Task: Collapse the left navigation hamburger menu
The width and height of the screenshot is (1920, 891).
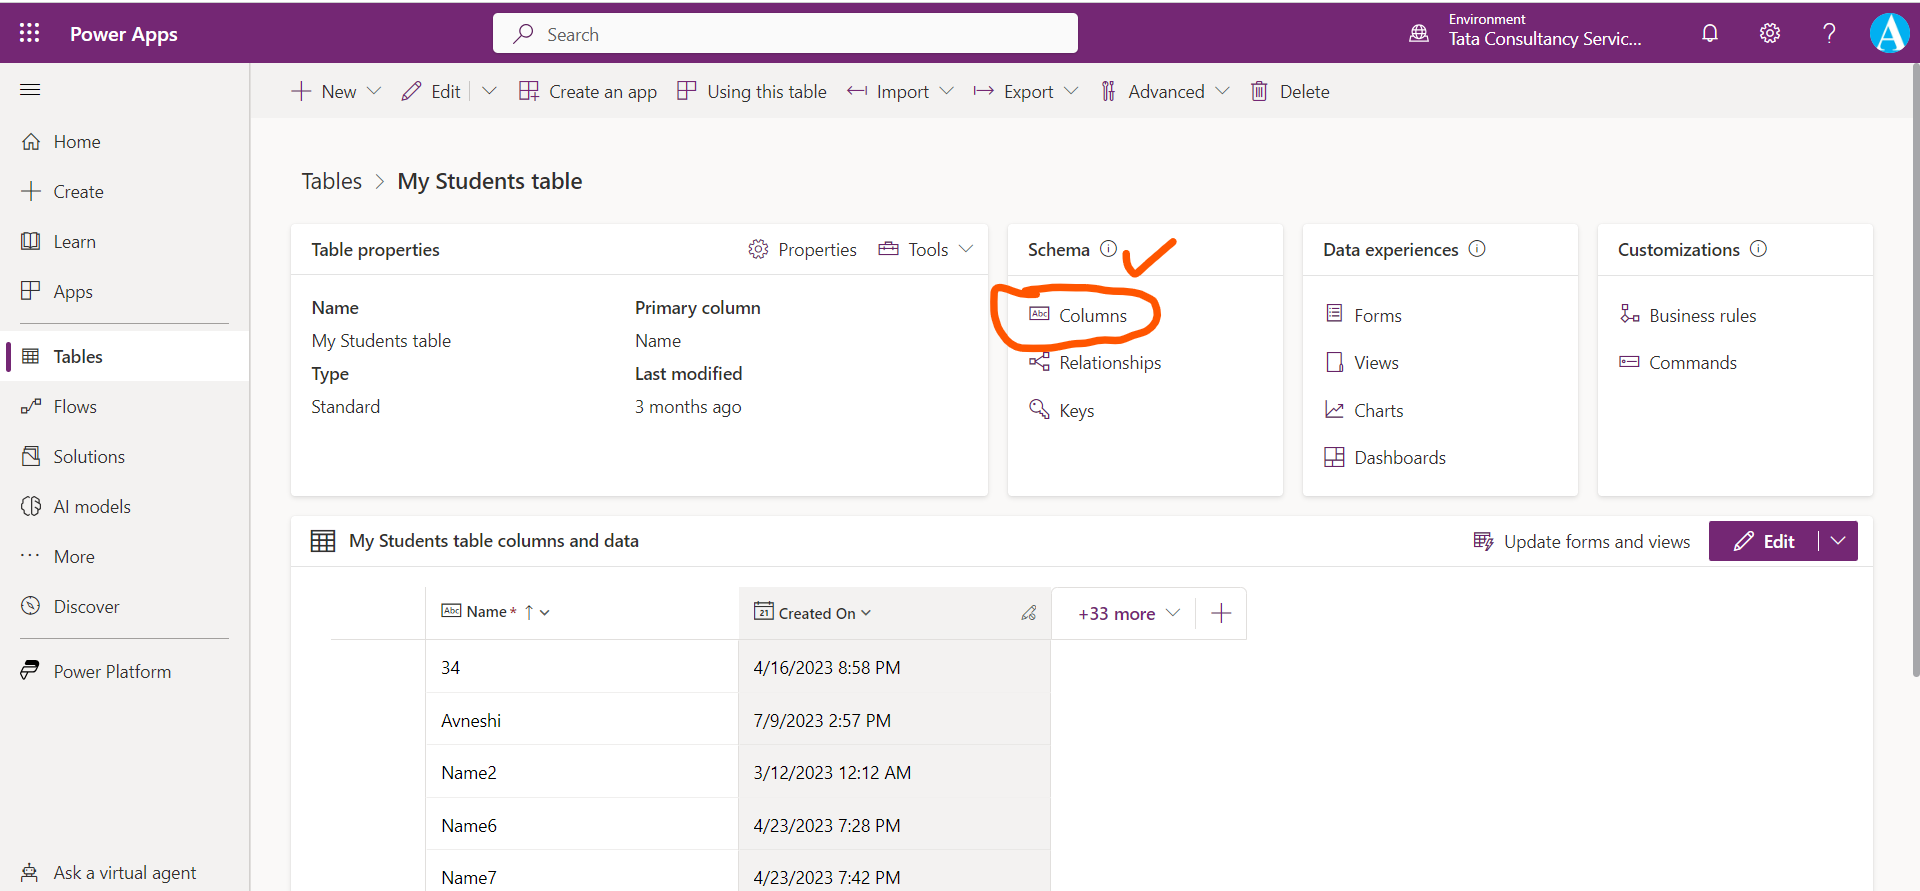Action: 30,90
